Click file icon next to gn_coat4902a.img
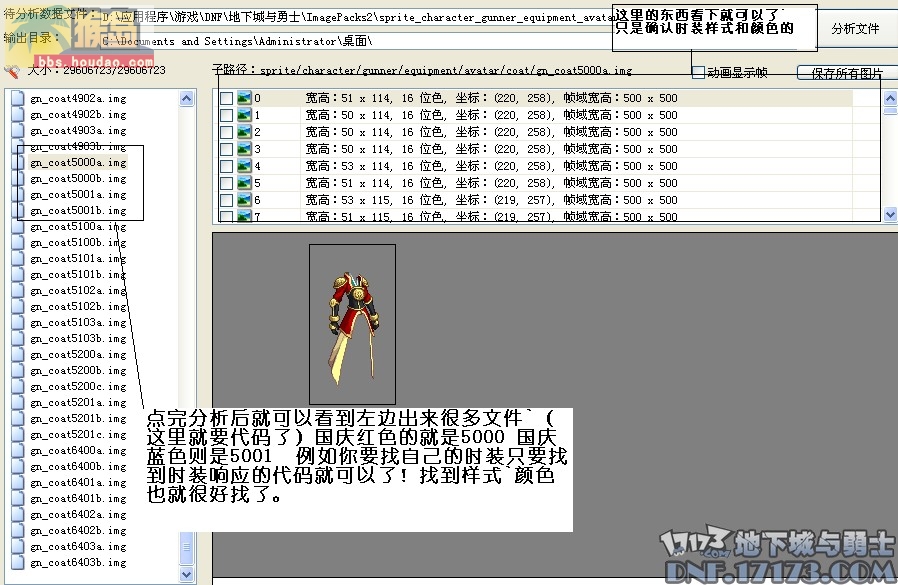This screenshot has height=585, width=898. [x=18, y=99]
